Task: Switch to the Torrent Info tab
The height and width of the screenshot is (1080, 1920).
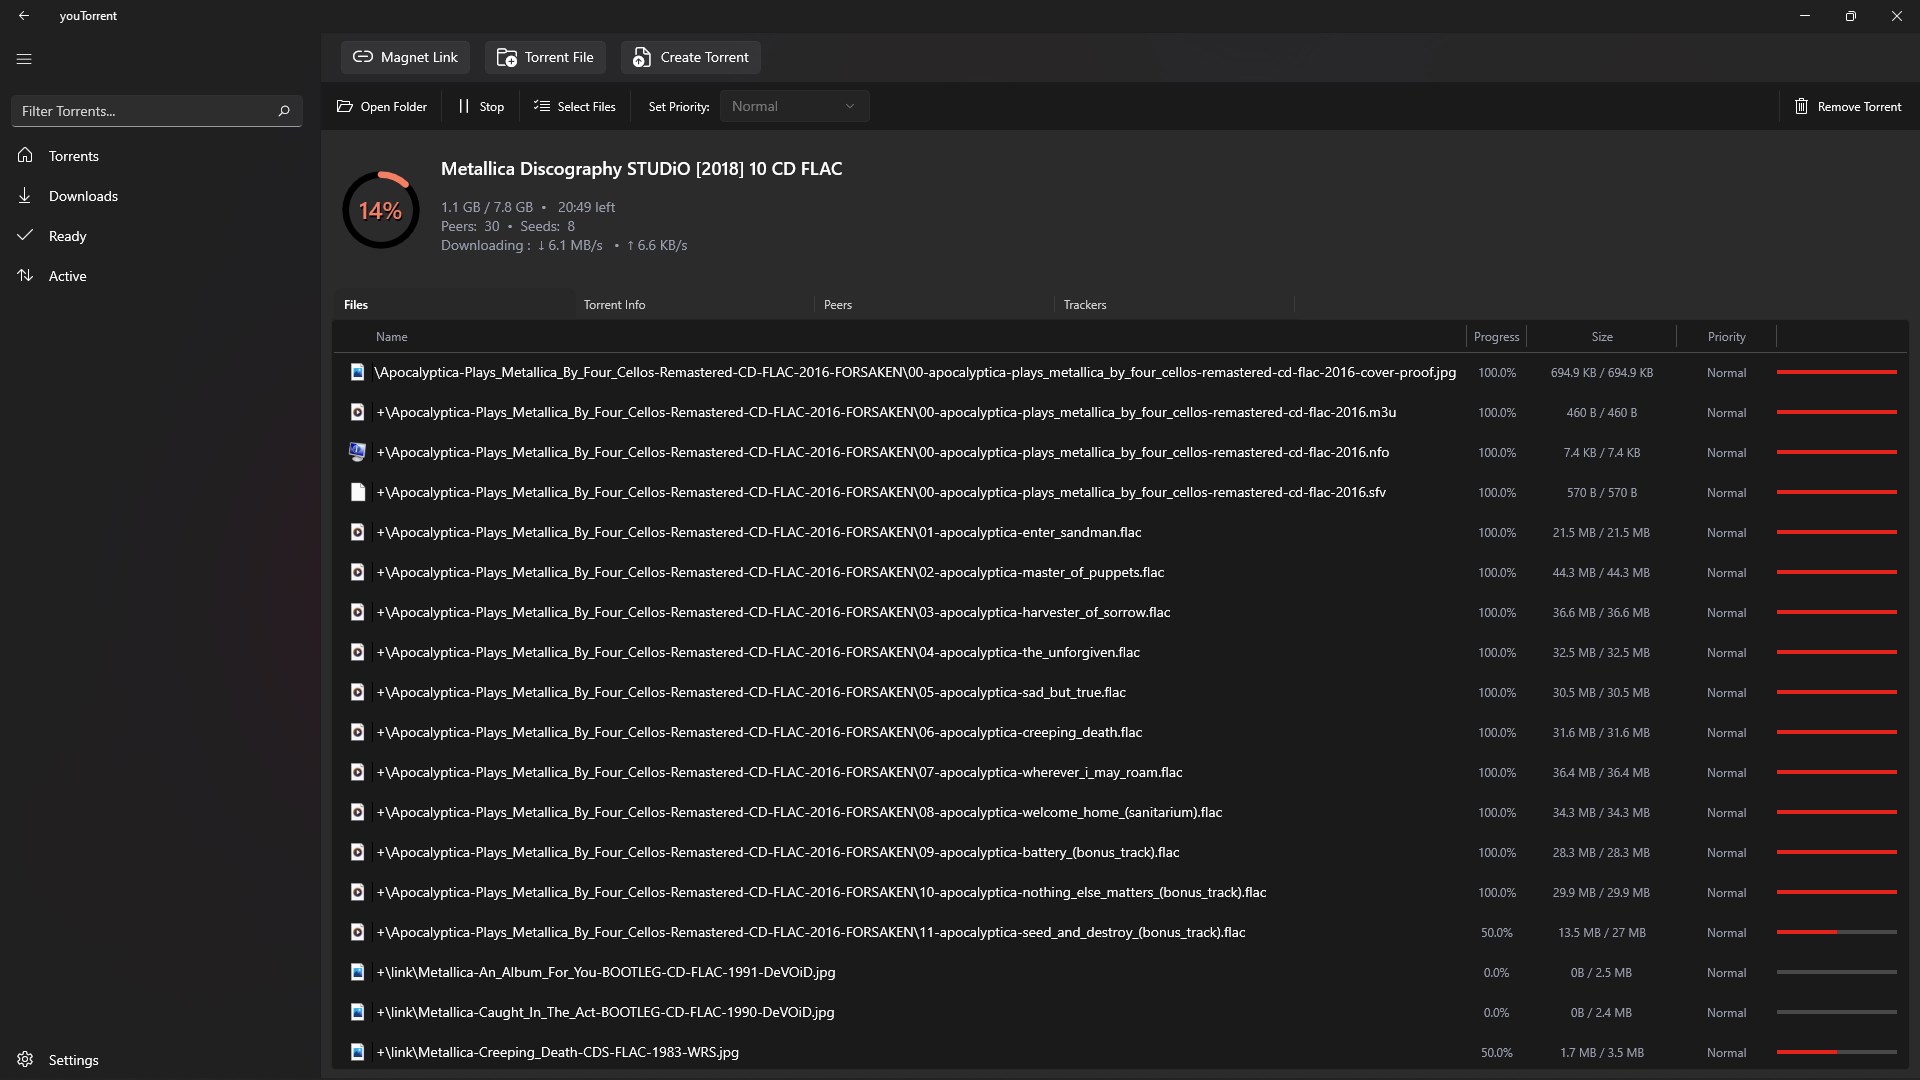Action: pos(614,305)
